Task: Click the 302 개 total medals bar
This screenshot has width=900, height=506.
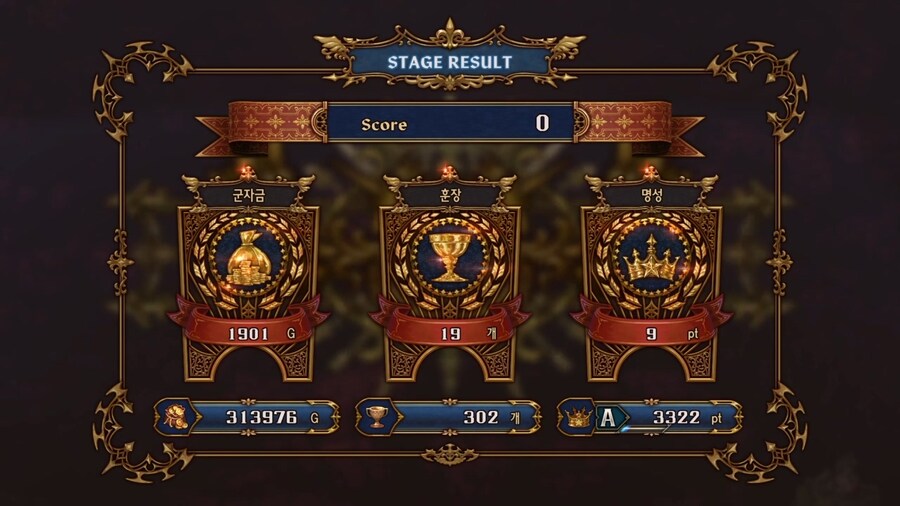Action: (448, 417)
